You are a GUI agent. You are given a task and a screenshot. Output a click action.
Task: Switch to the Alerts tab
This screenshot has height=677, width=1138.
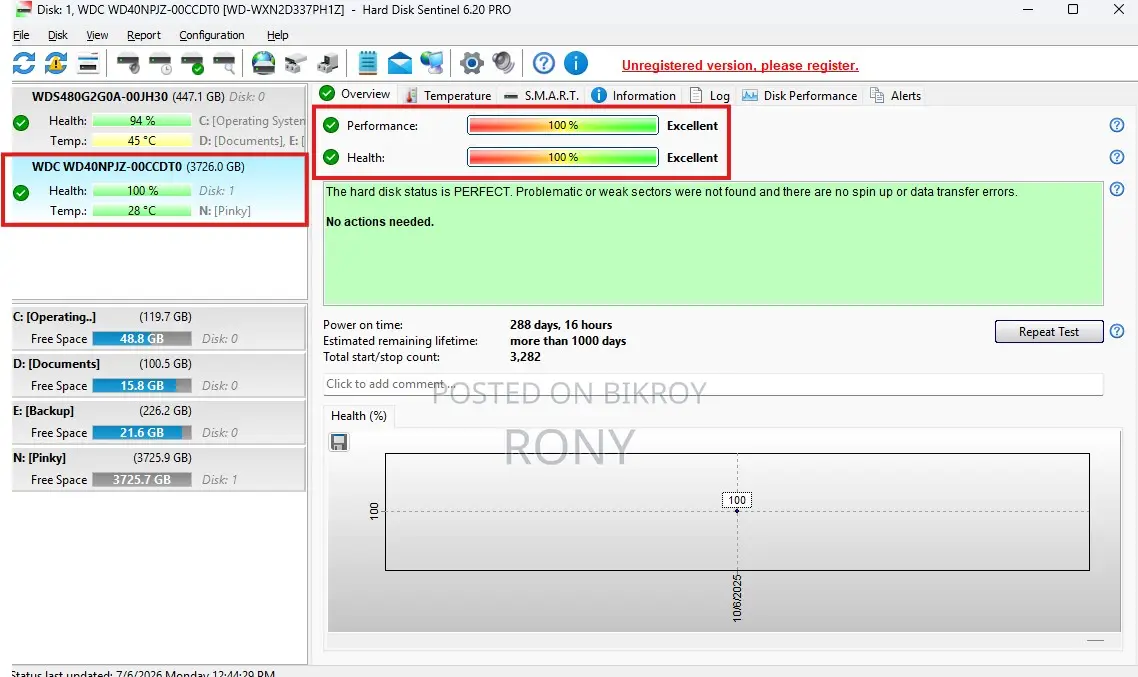(896, 95)
